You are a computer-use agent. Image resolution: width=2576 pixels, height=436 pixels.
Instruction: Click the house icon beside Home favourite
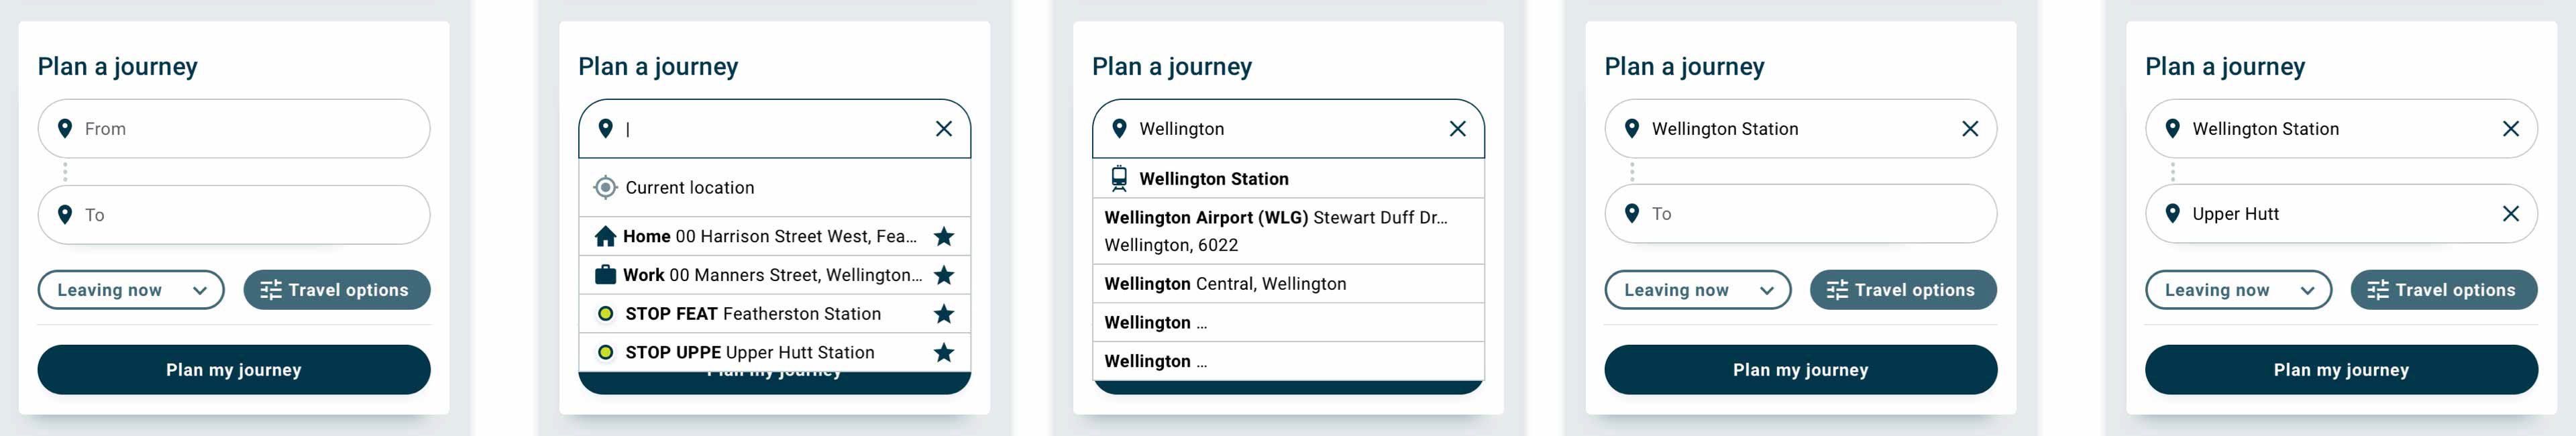click(x=605, y=237)
